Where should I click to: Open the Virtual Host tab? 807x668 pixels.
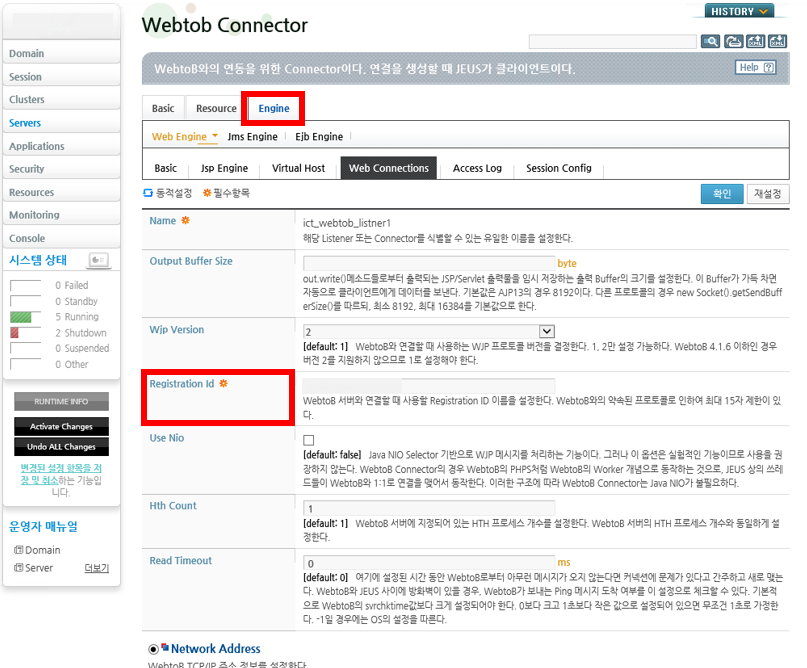coord(299,168)
